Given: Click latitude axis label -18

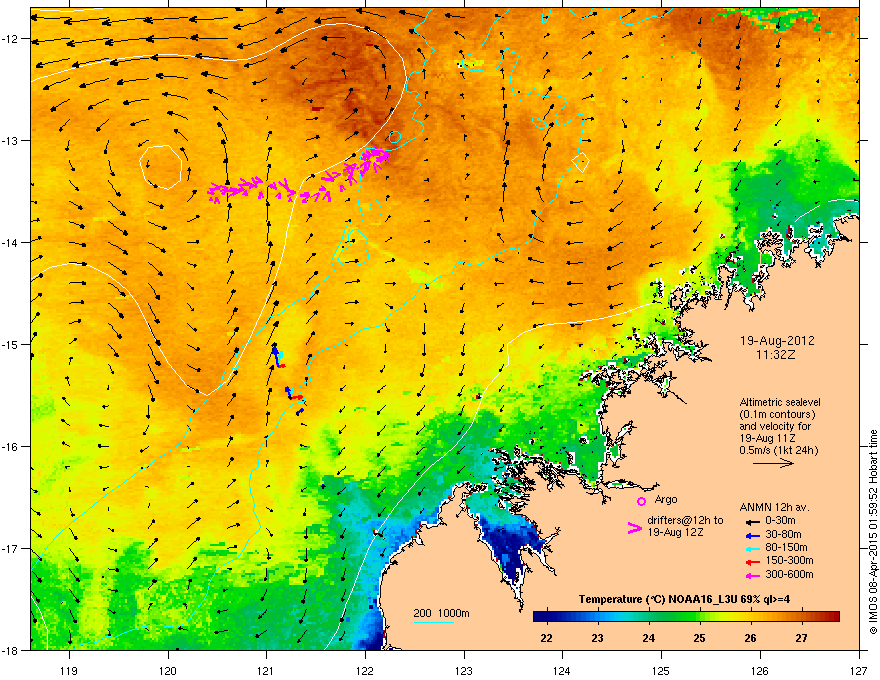Looking at the screenshot, I should pyautogui.click(x=11, y=650).
